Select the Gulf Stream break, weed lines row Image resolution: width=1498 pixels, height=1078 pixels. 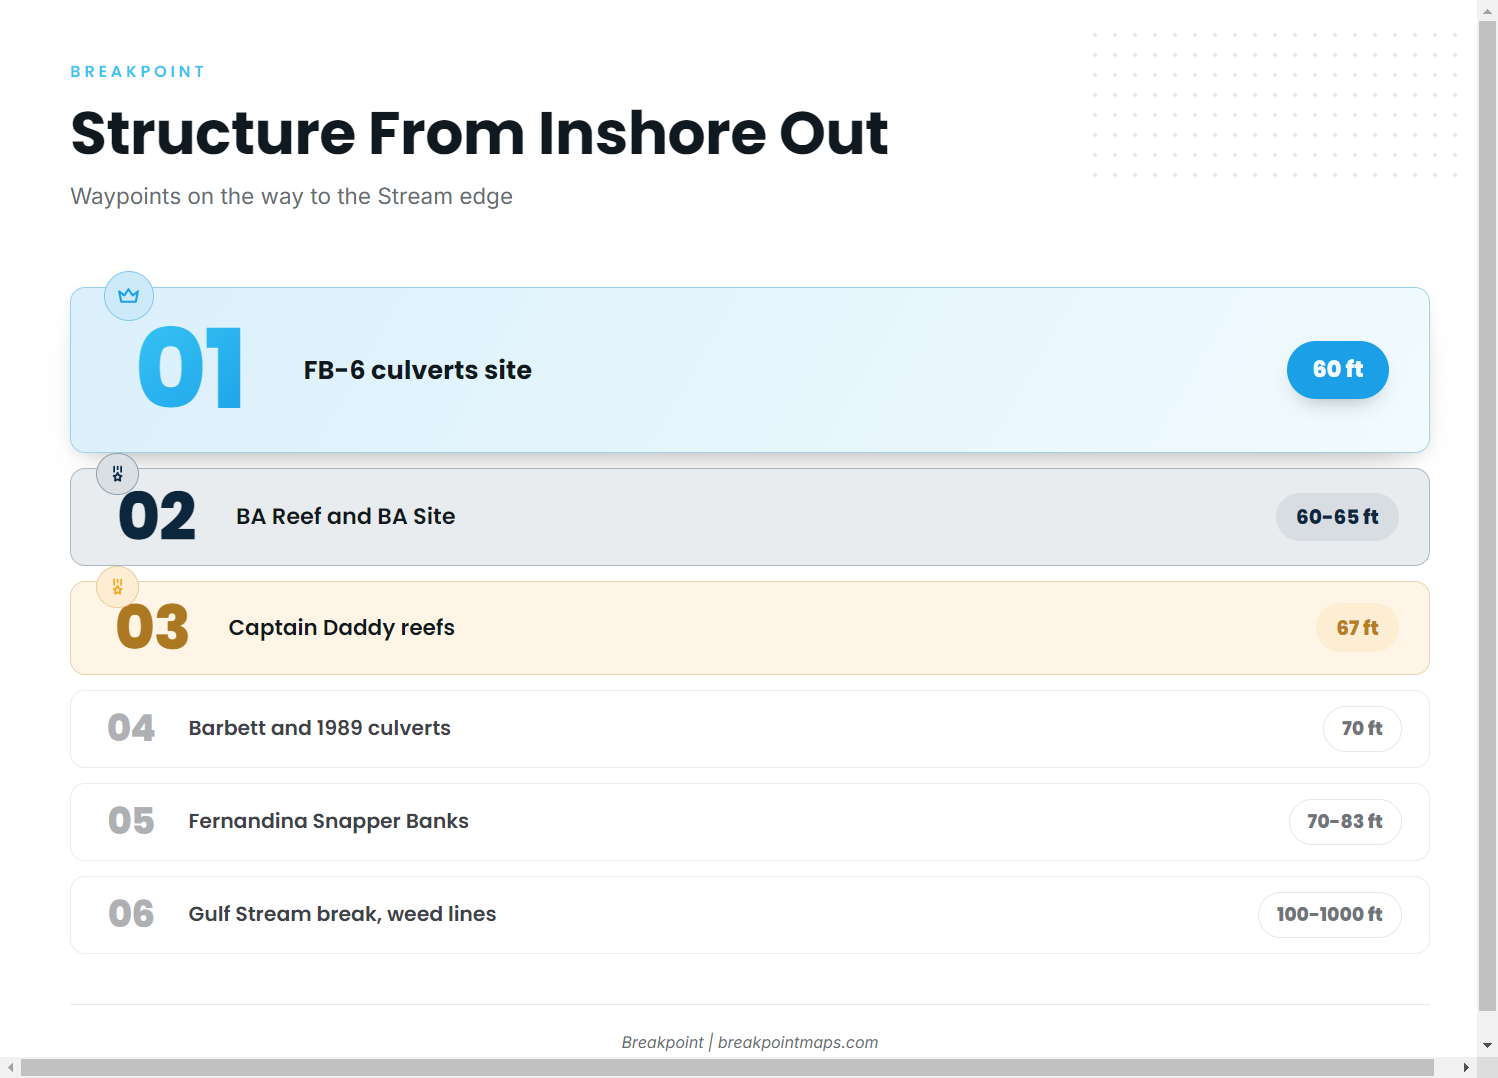click(750, 915)
